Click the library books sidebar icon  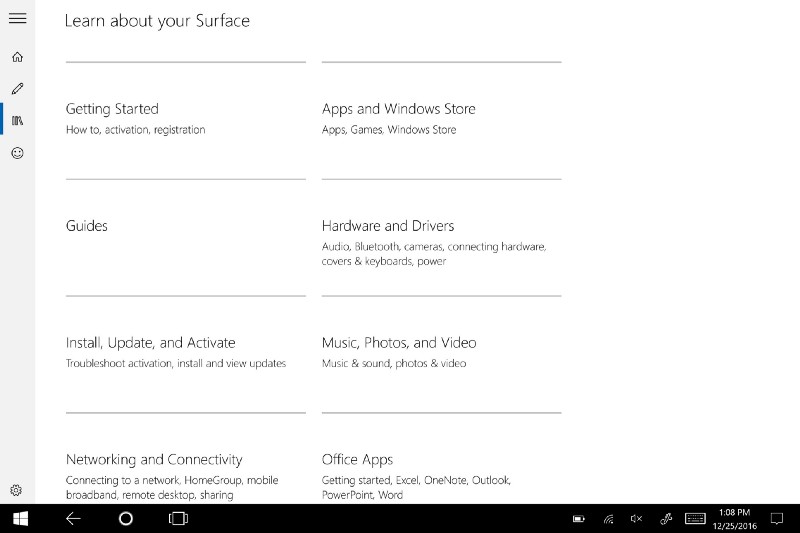tap(17, 121)
